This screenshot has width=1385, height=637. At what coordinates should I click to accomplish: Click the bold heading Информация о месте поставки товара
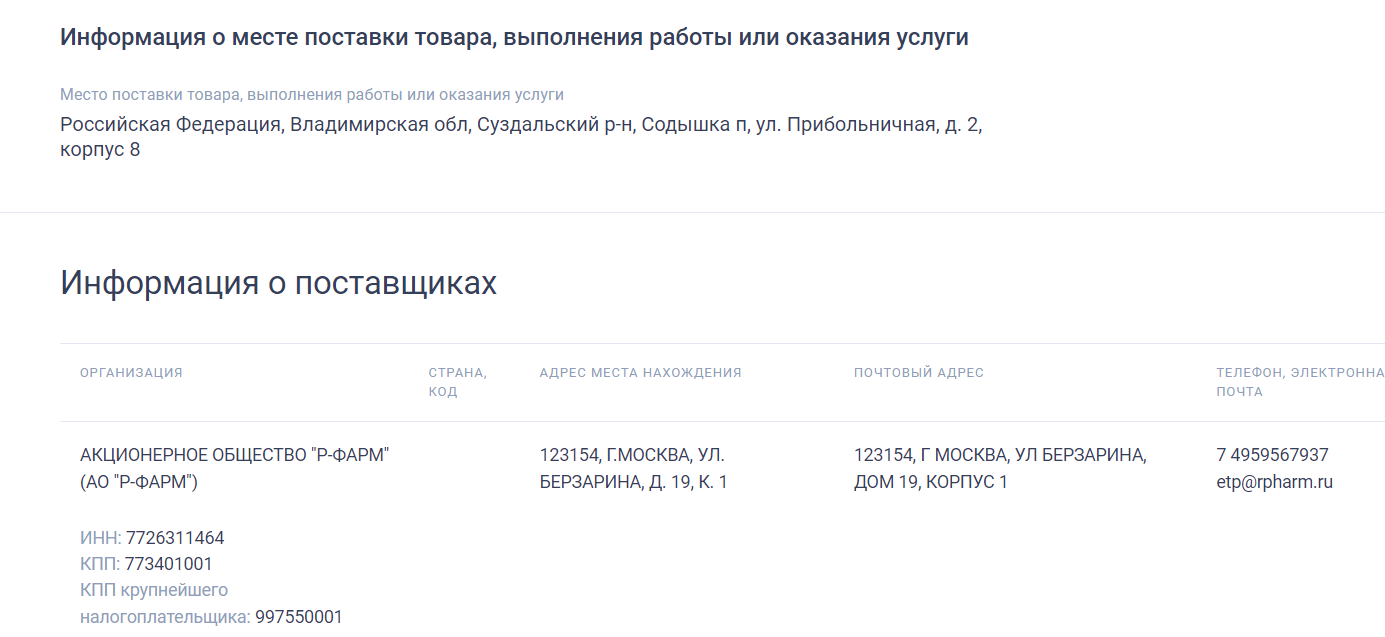[514, 38]
